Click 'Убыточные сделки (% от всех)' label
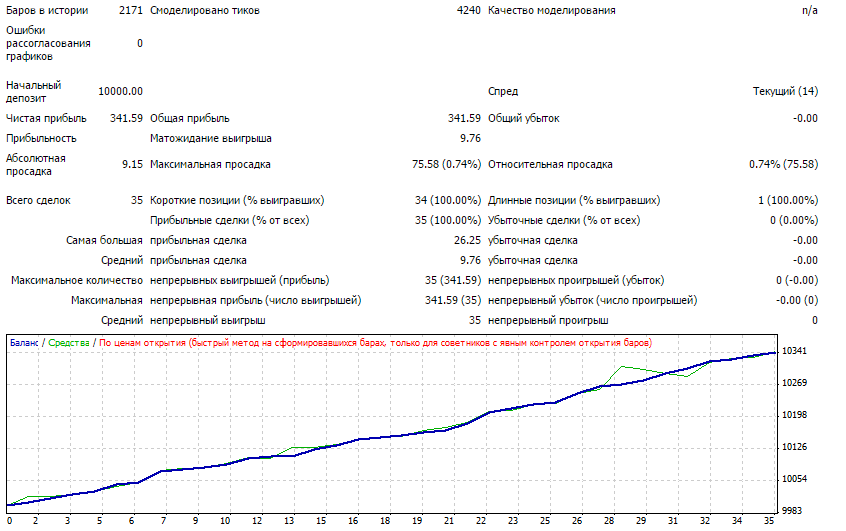Image resolution: width=846 pixels, height=531 pixels. (x=564, y=220)
